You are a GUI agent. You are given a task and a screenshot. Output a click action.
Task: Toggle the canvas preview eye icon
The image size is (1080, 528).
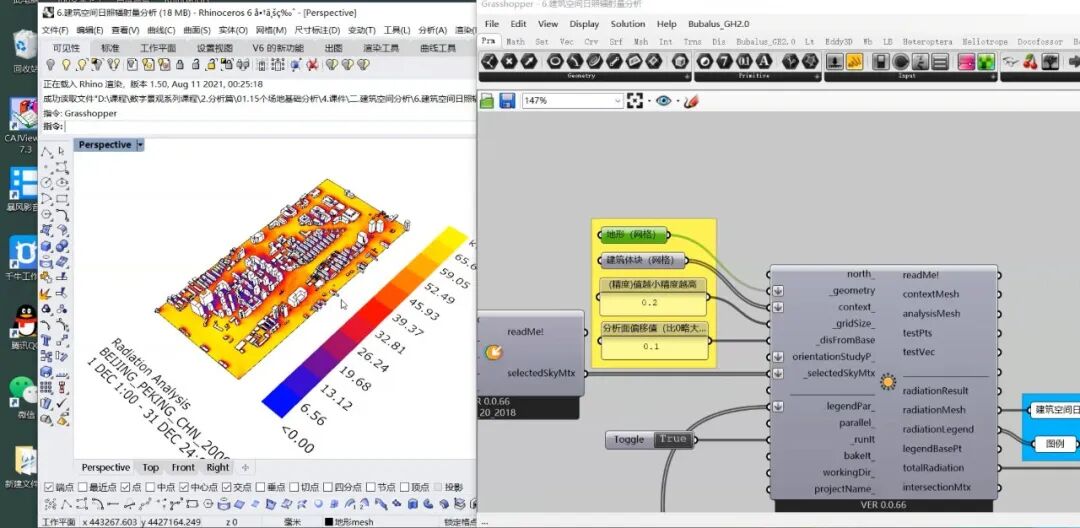[663, 101]
